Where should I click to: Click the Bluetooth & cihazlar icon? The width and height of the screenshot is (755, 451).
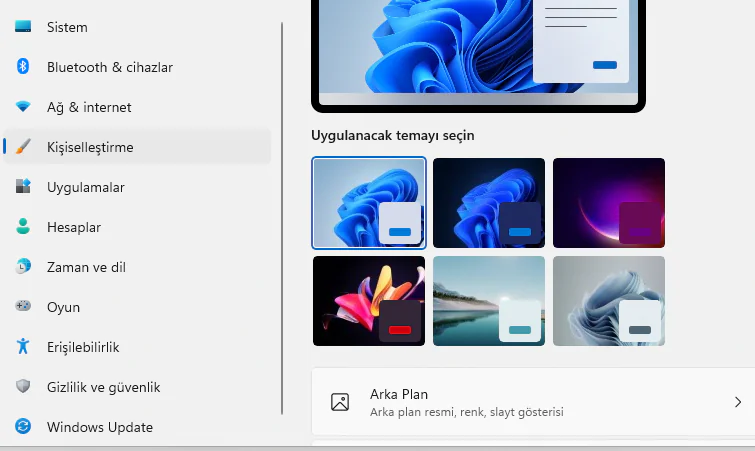23,67
